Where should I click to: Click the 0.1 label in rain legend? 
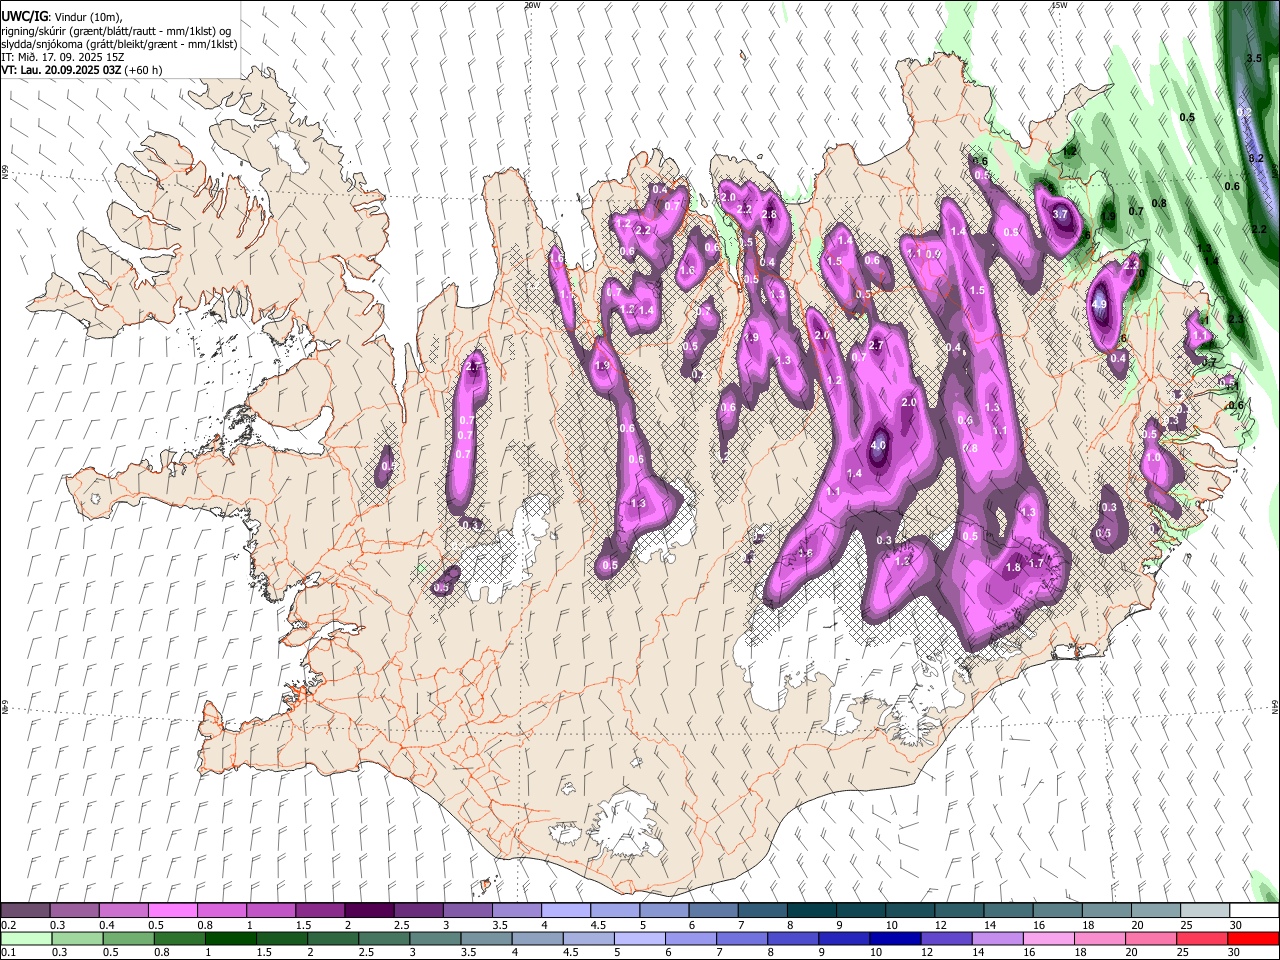tap(7, 953)
